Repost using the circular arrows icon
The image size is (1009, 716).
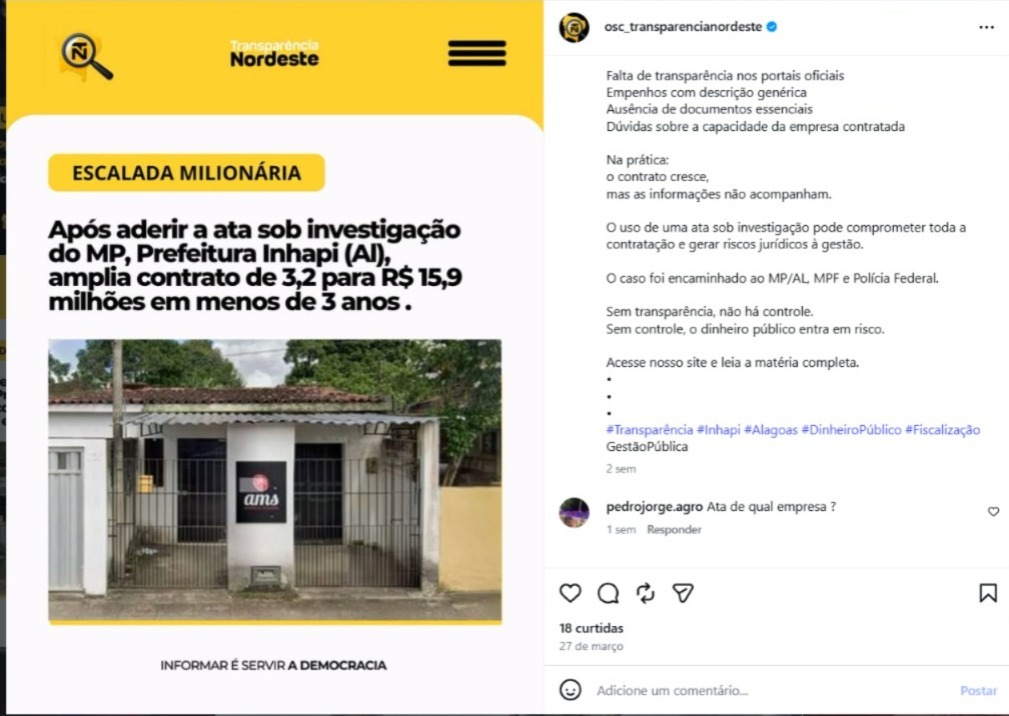tap(645, 593)
